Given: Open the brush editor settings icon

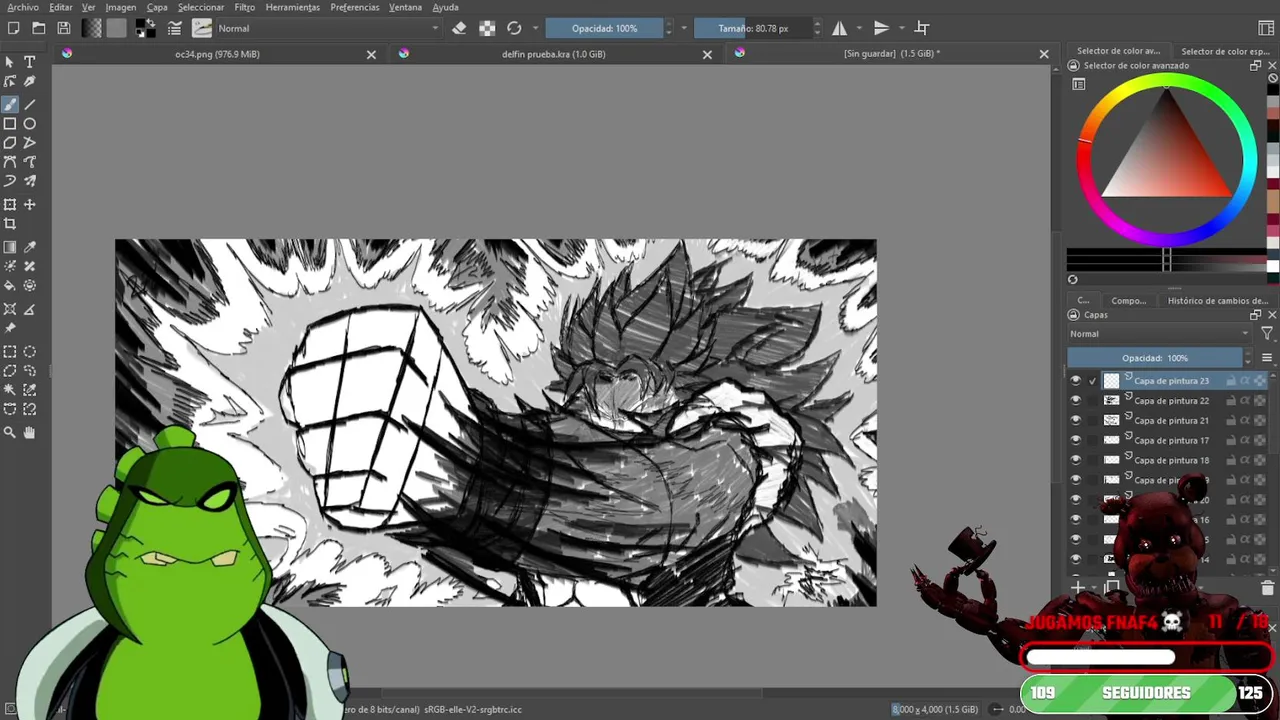Looking at the screenshot, I should 175,28.
